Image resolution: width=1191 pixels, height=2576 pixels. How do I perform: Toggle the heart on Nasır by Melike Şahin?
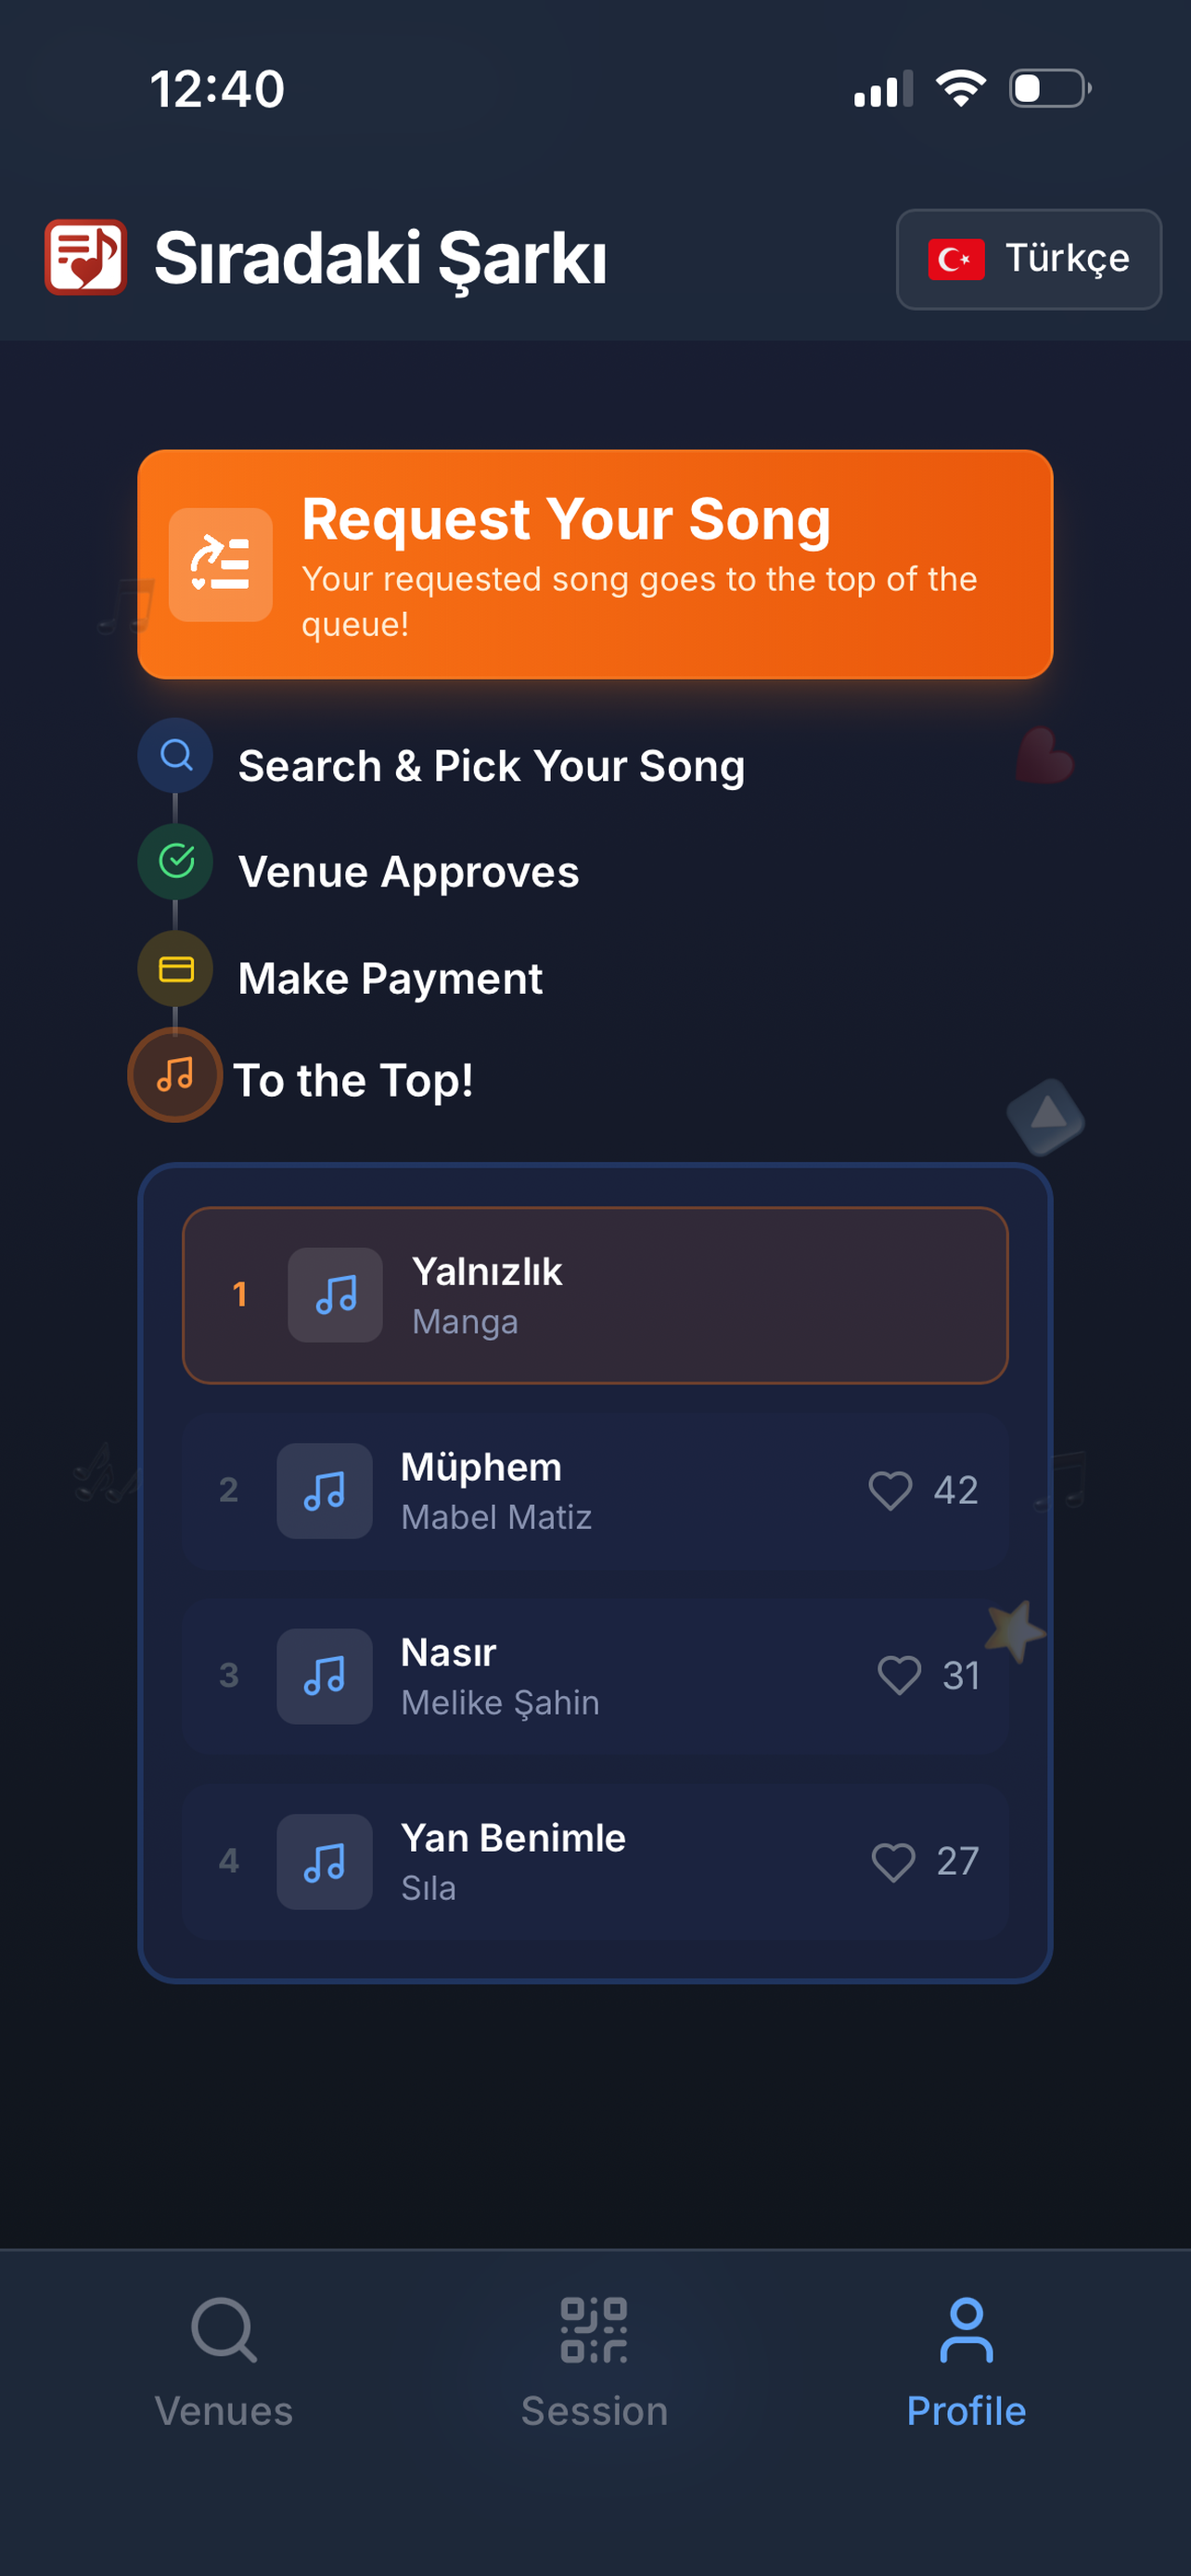tap(898, 1675)
